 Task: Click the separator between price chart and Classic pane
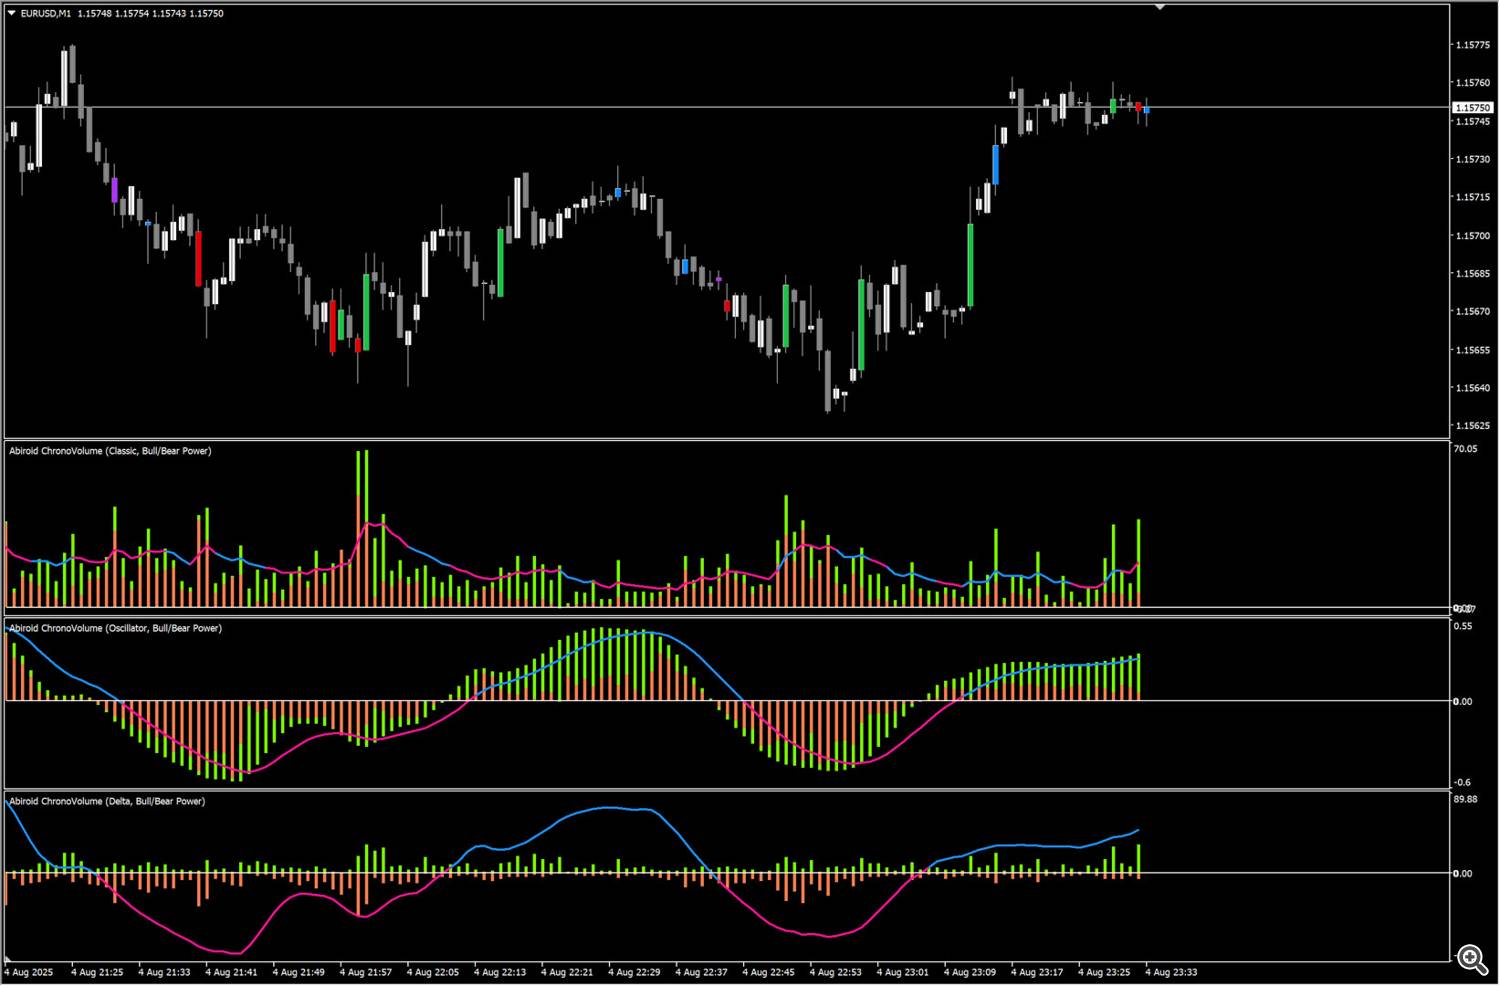(727, 439)
